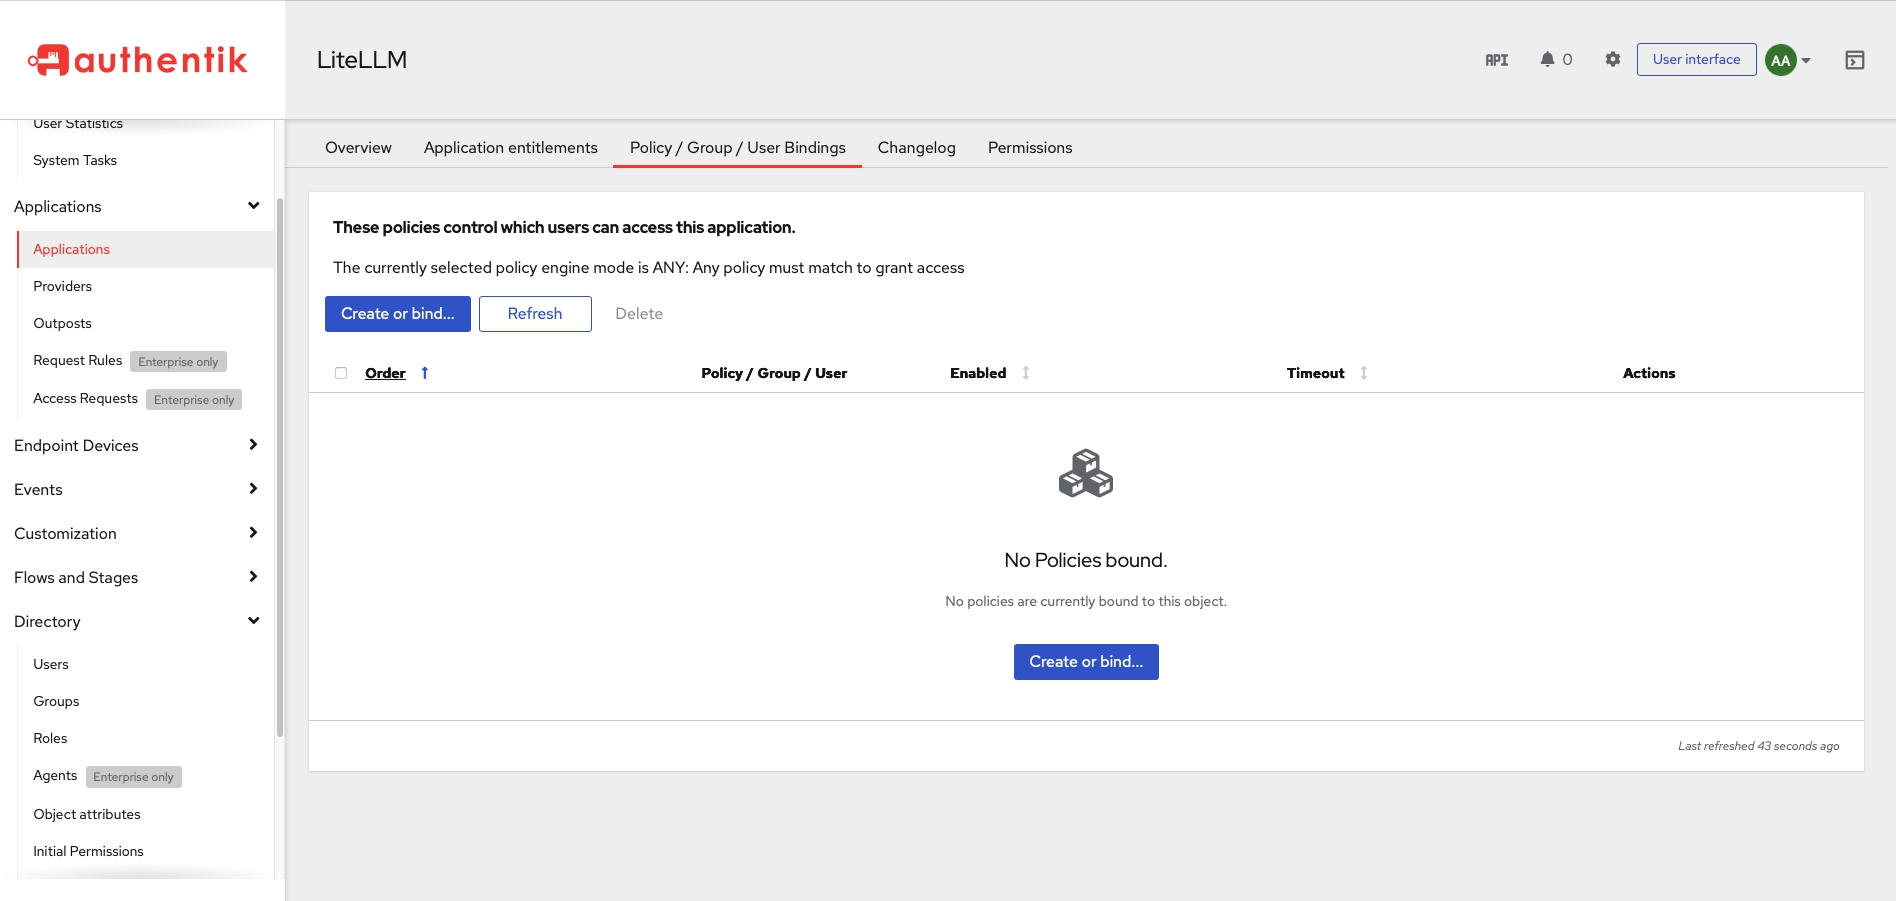This screenshot has width=1896, height=901.
Task: Open the Permissions tab
Action: (x=1030, y=147)
